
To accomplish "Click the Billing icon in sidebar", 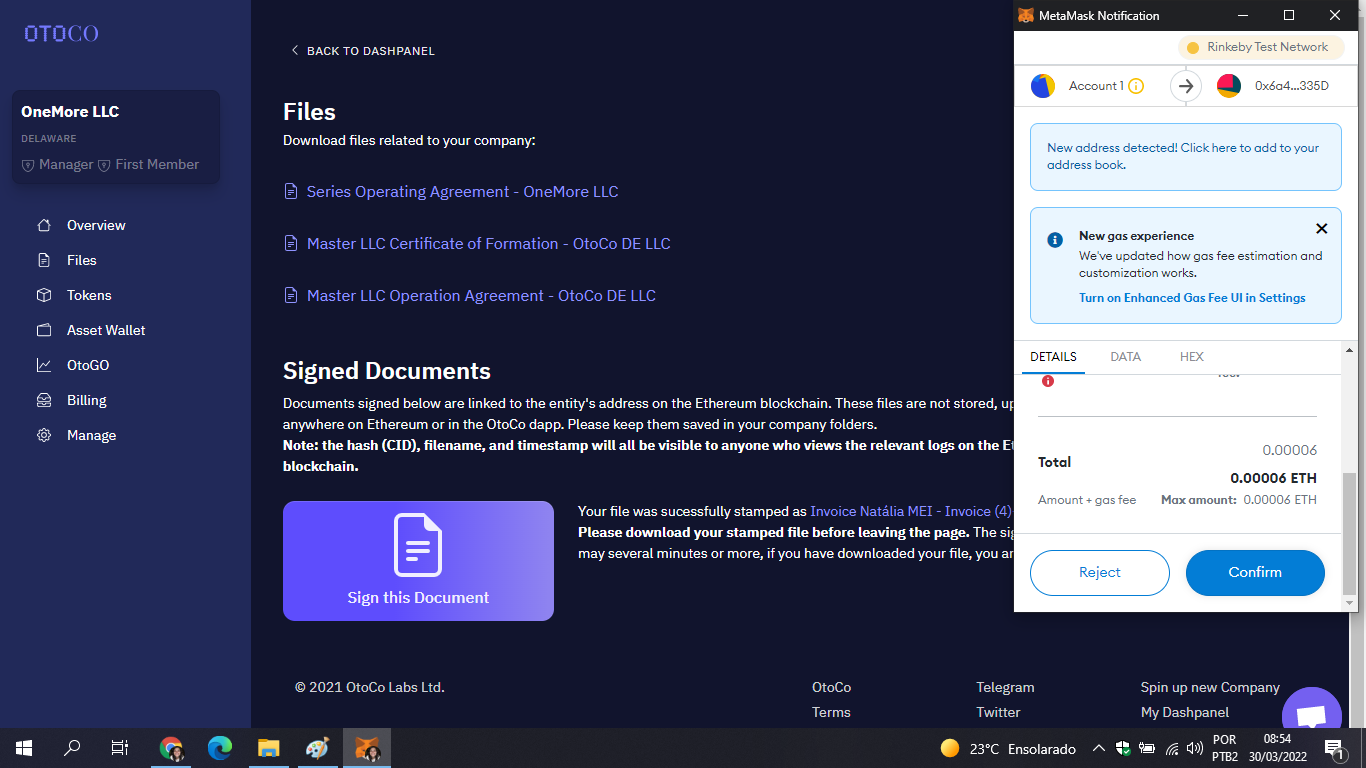I will tap(44, 400).
